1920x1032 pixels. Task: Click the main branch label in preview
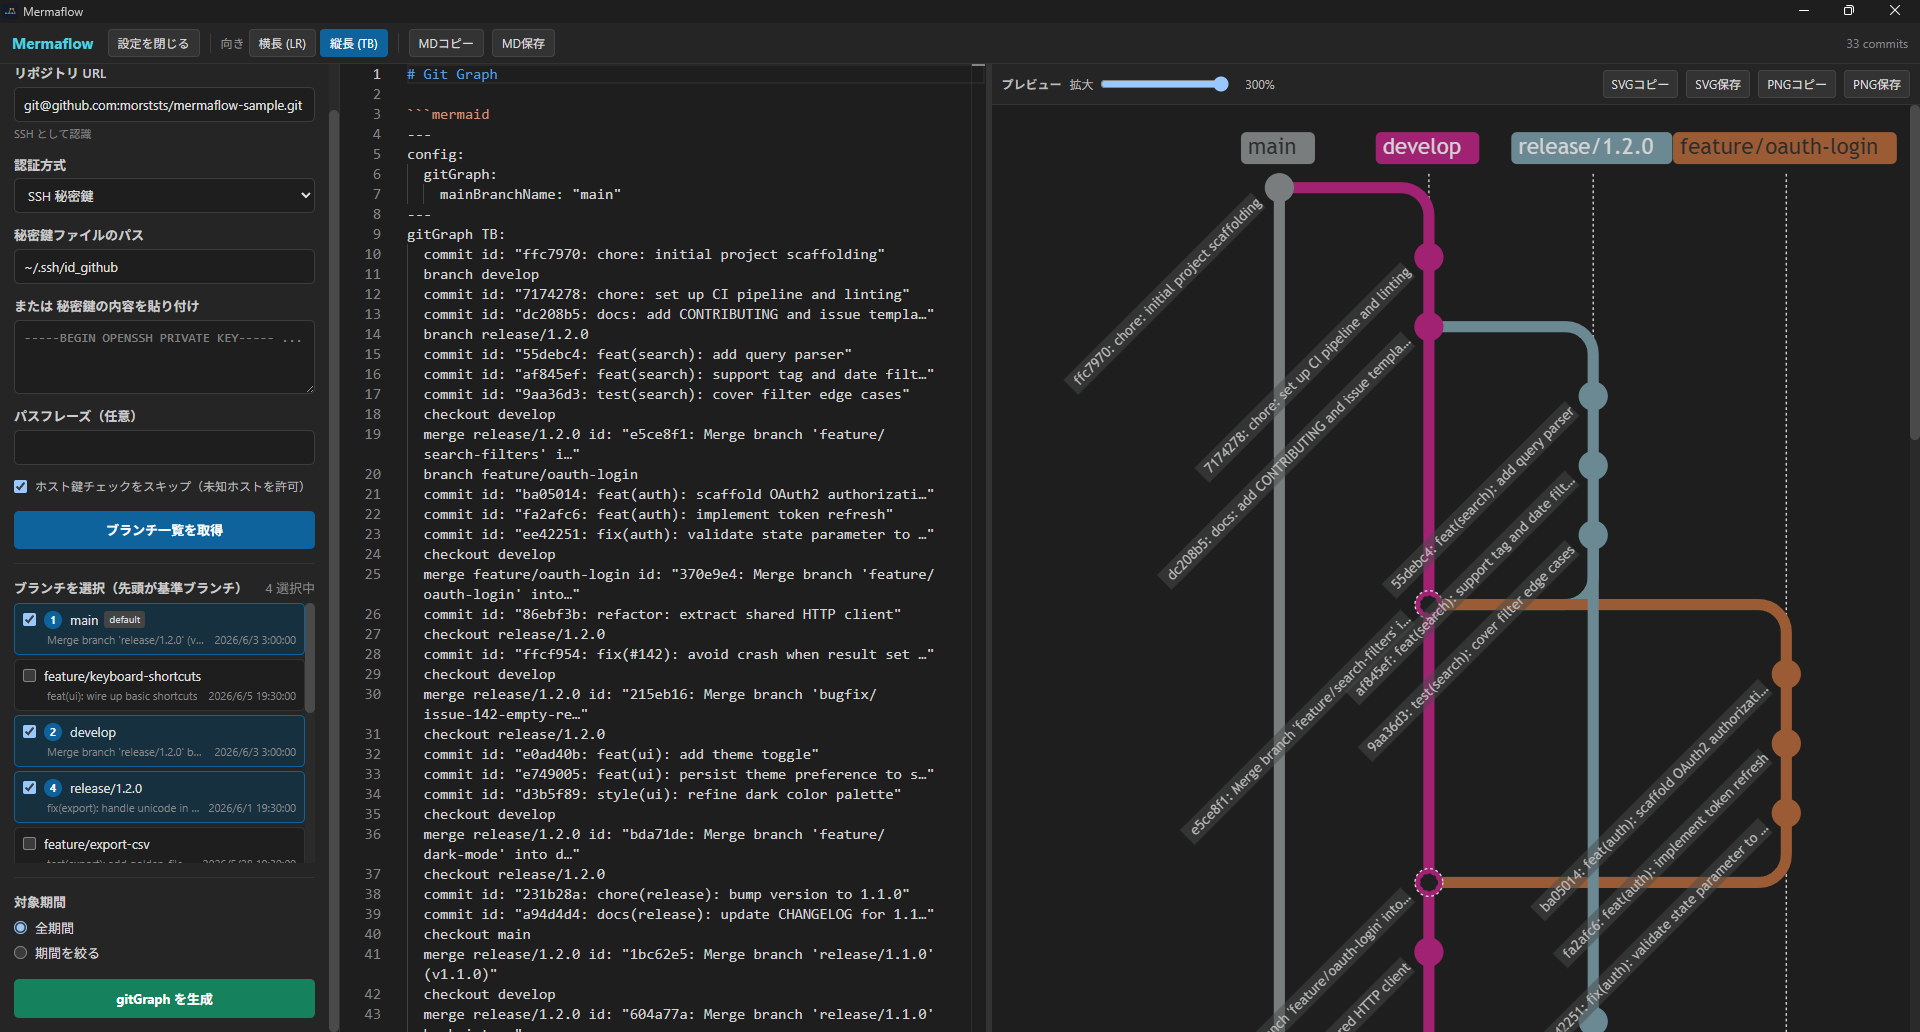pyautogui.click(x=1278, y=147)
